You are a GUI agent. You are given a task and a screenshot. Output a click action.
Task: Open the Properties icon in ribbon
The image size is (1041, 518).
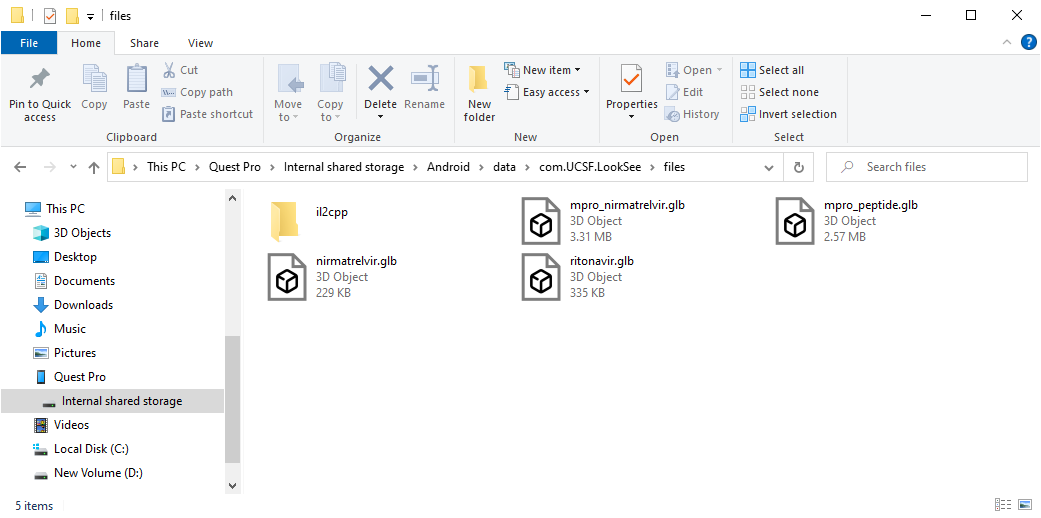(631, 80)
